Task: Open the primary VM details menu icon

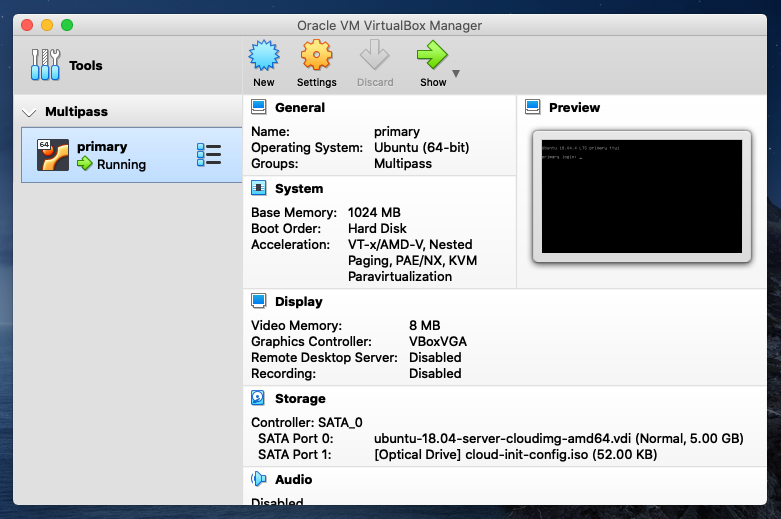Action: tap(209, 155)
